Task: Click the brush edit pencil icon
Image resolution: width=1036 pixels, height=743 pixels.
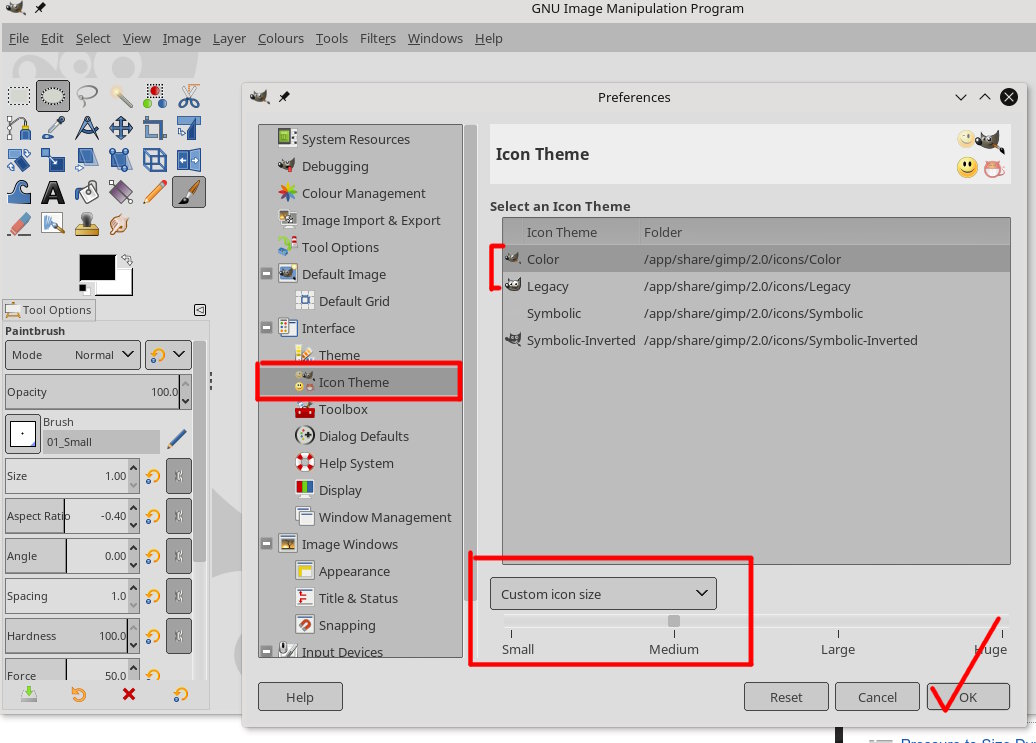Action: 176,439
